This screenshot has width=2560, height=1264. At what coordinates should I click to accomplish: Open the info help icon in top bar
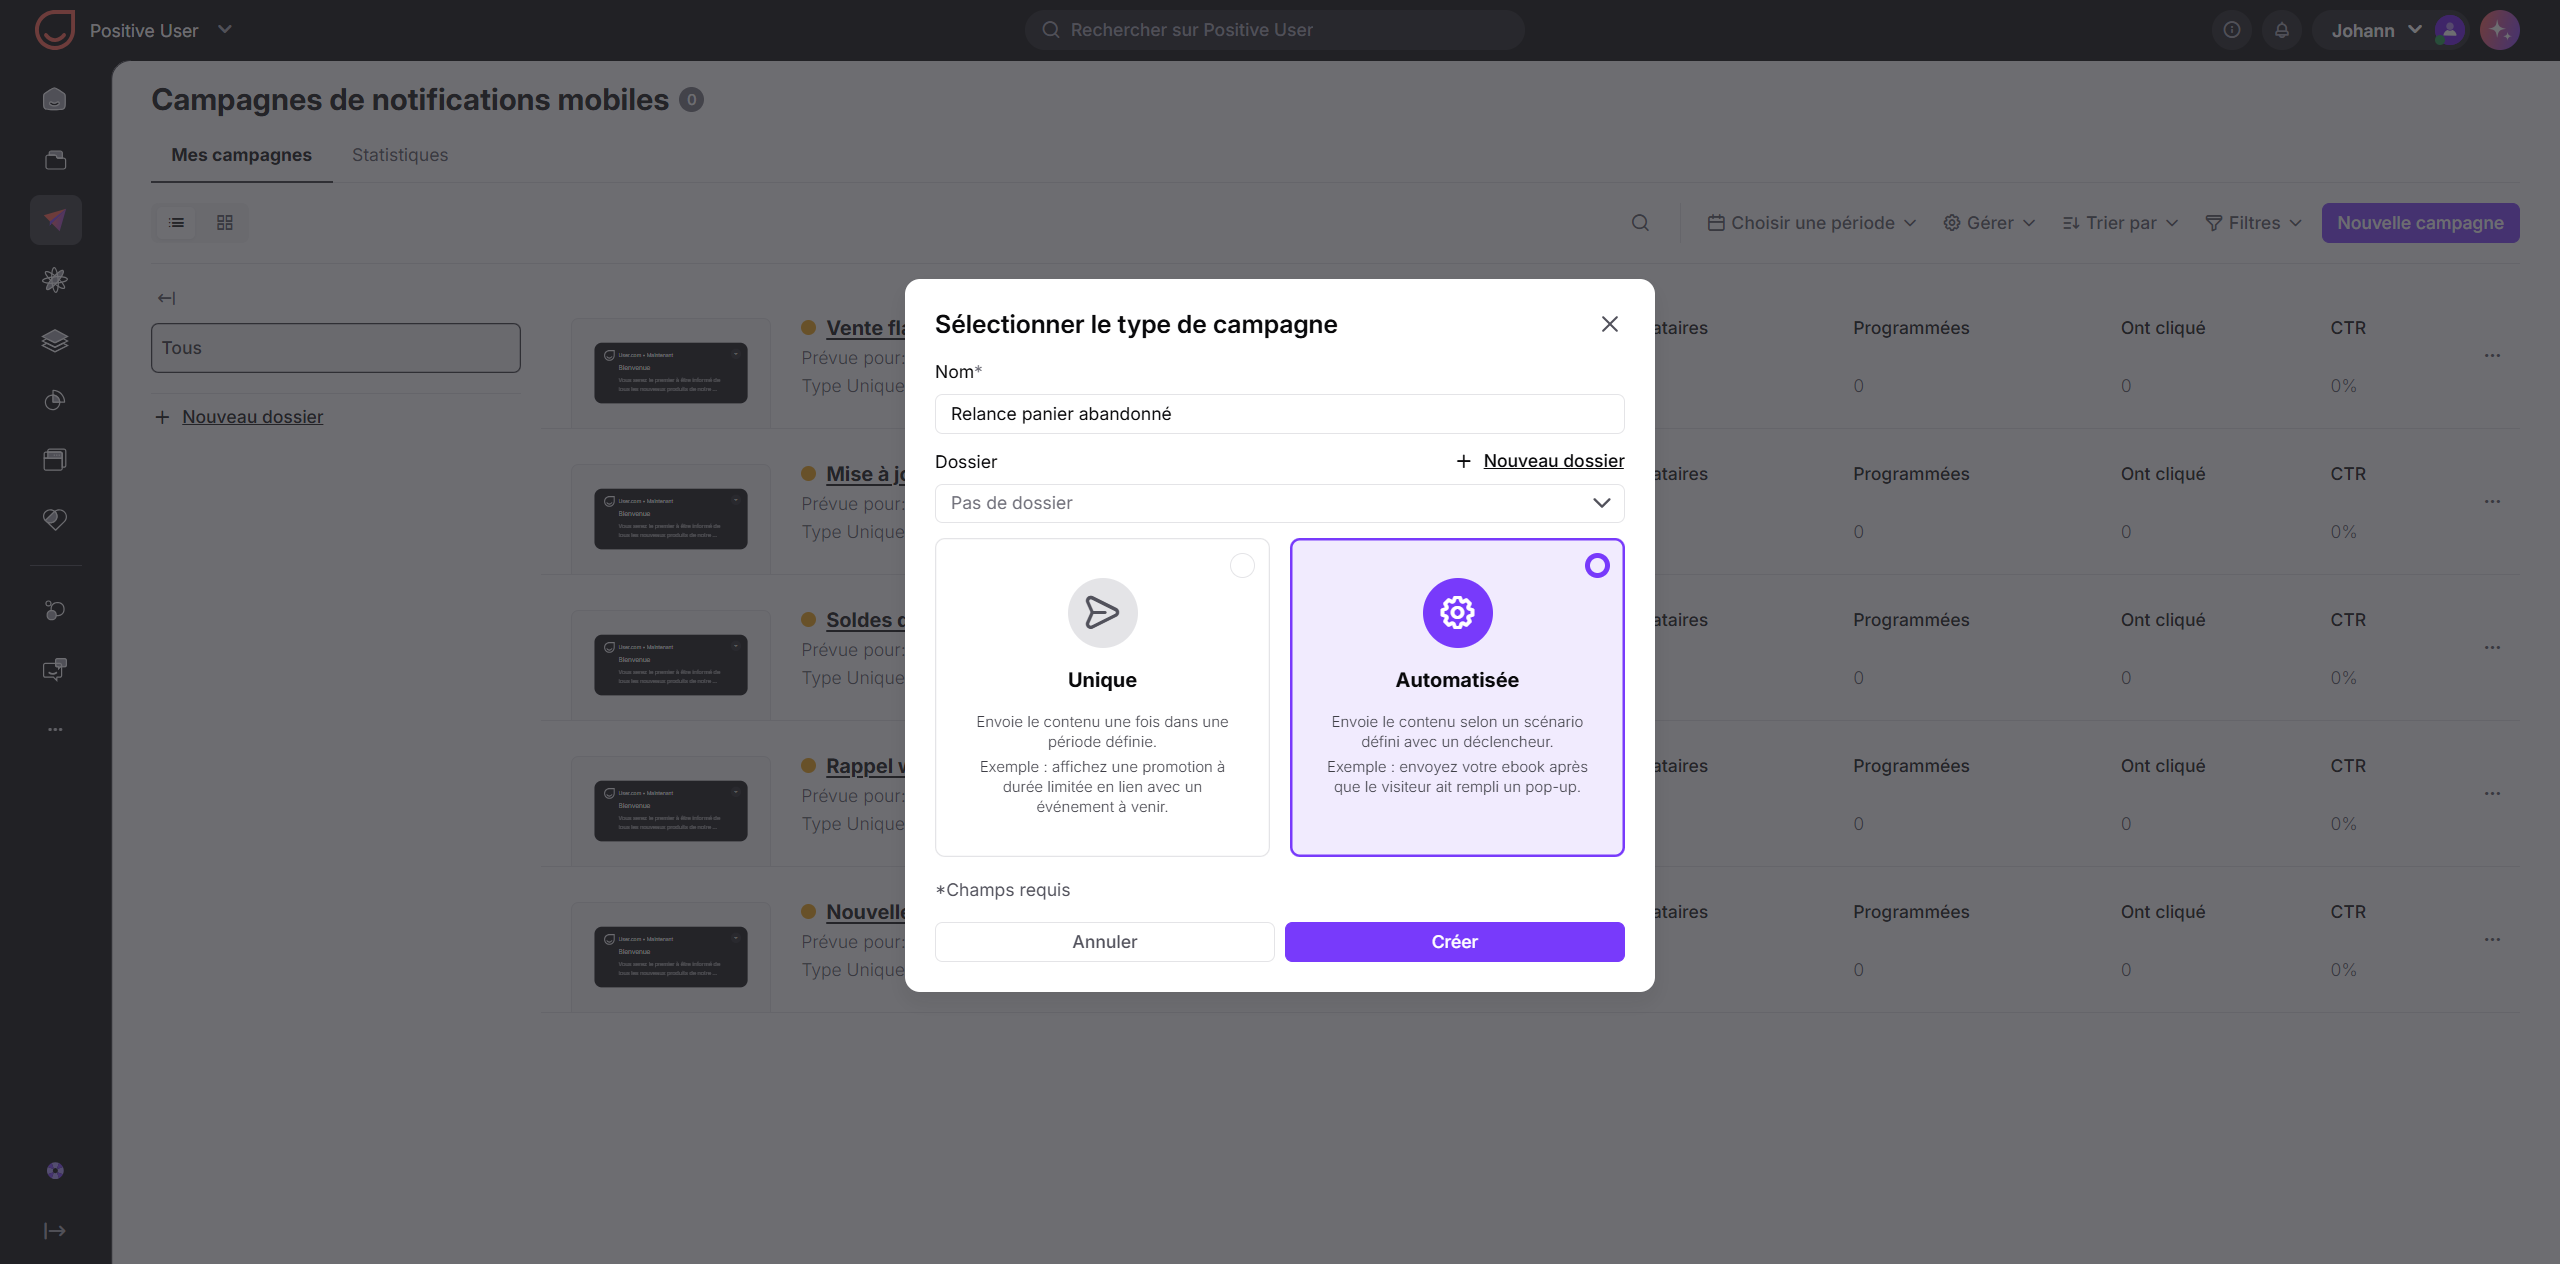pyautogui.click(x=2231, y=30)
